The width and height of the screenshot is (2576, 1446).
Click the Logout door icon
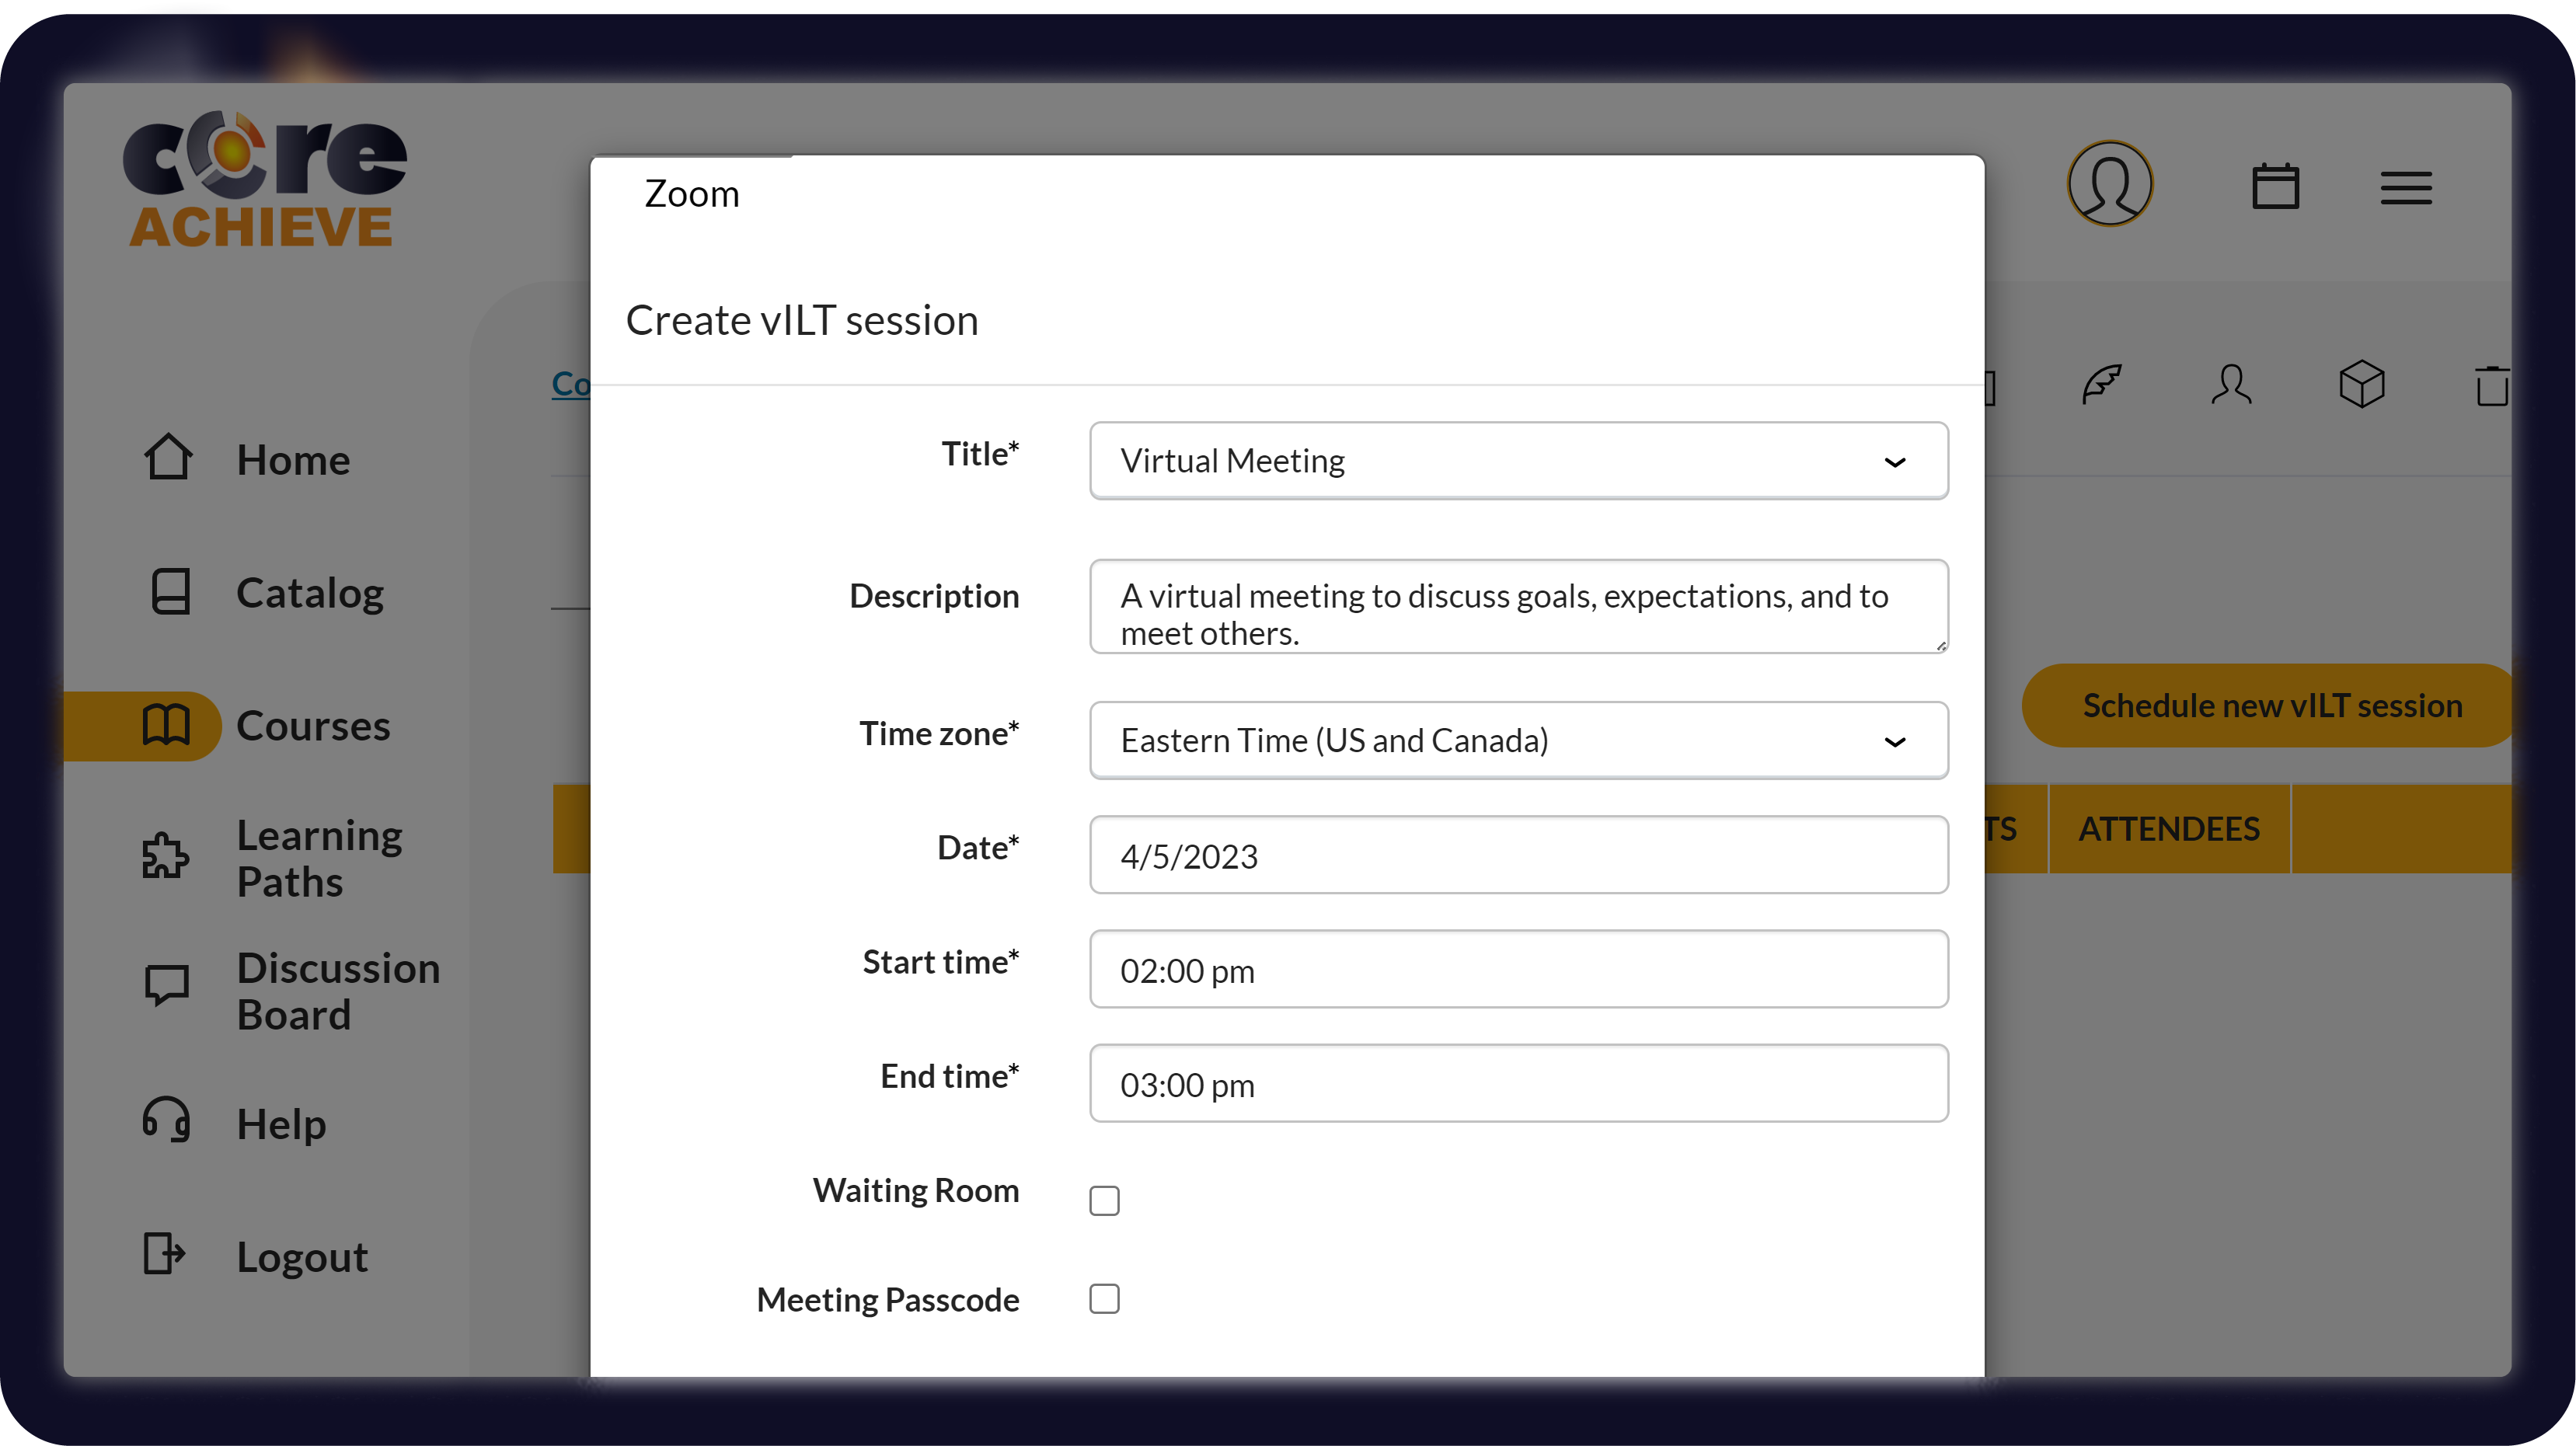click(x=164, y=1254)
